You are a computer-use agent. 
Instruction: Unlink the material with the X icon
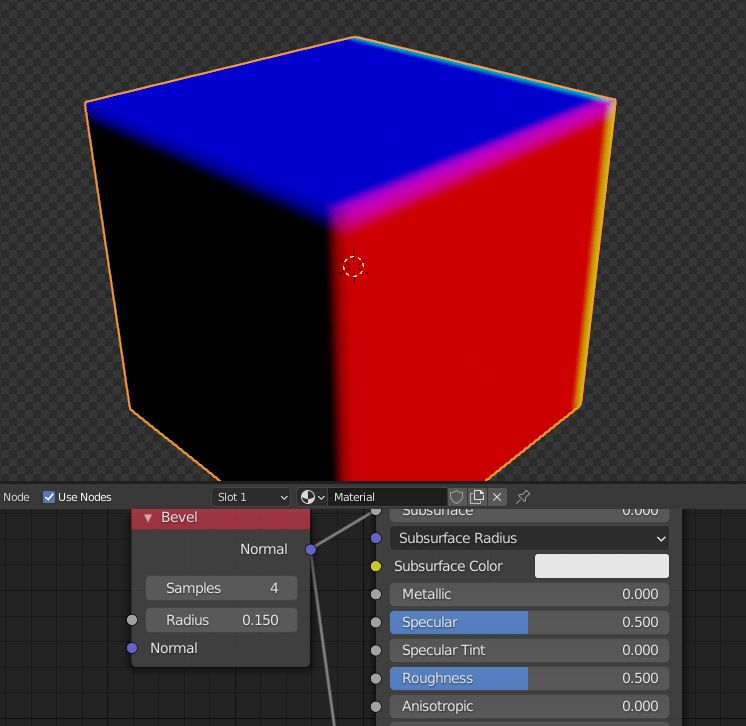[497, 497]
